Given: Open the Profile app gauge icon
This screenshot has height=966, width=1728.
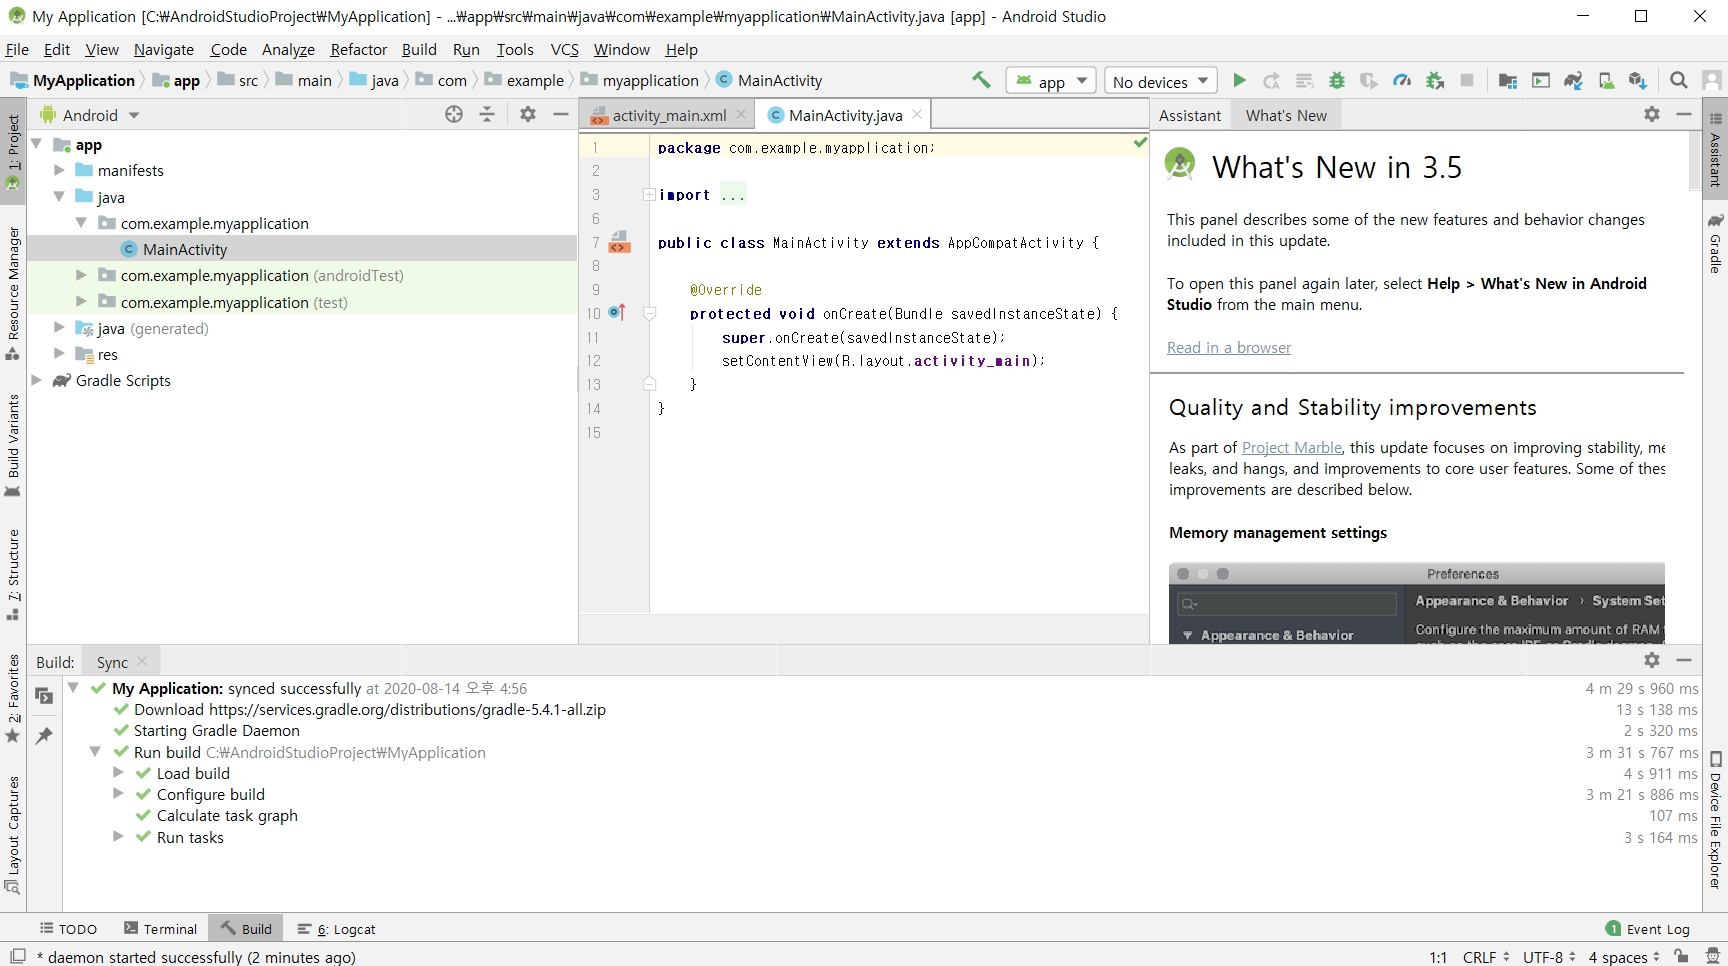Looking at the screenshot, I should coord(1402,81).
